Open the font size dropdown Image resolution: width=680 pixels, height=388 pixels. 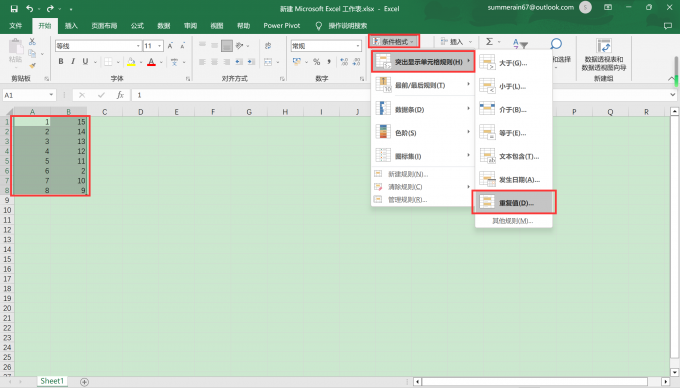160,46
